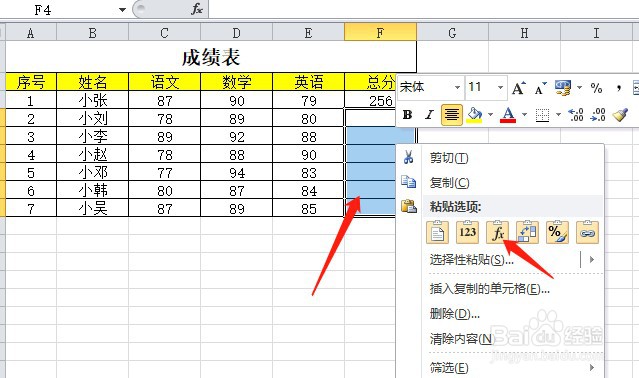Screen dimensions: 639x378
Task: Click the percent style button
Action: coord(596,88)
